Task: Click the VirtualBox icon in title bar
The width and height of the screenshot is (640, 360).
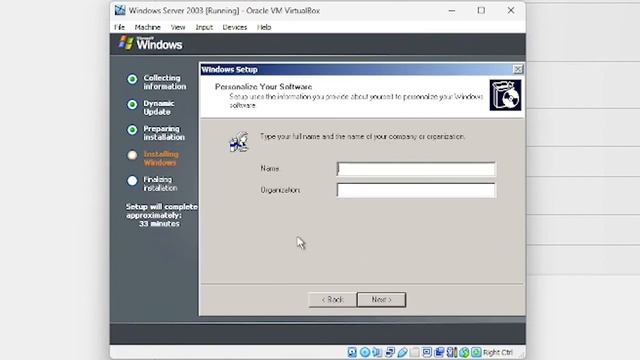Action: point(120,10)
